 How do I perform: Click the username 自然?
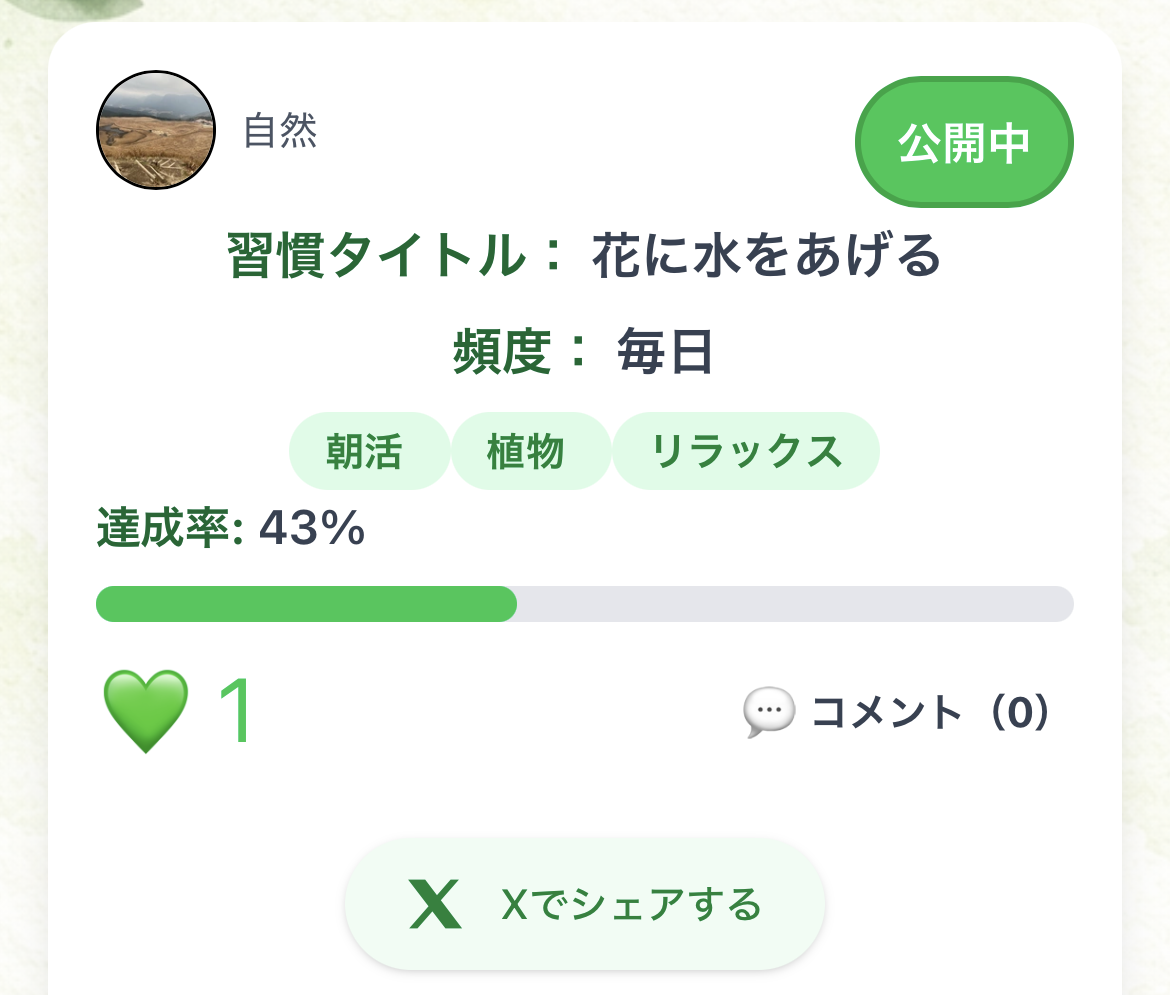pyautogui.click(x=281, y=131)
